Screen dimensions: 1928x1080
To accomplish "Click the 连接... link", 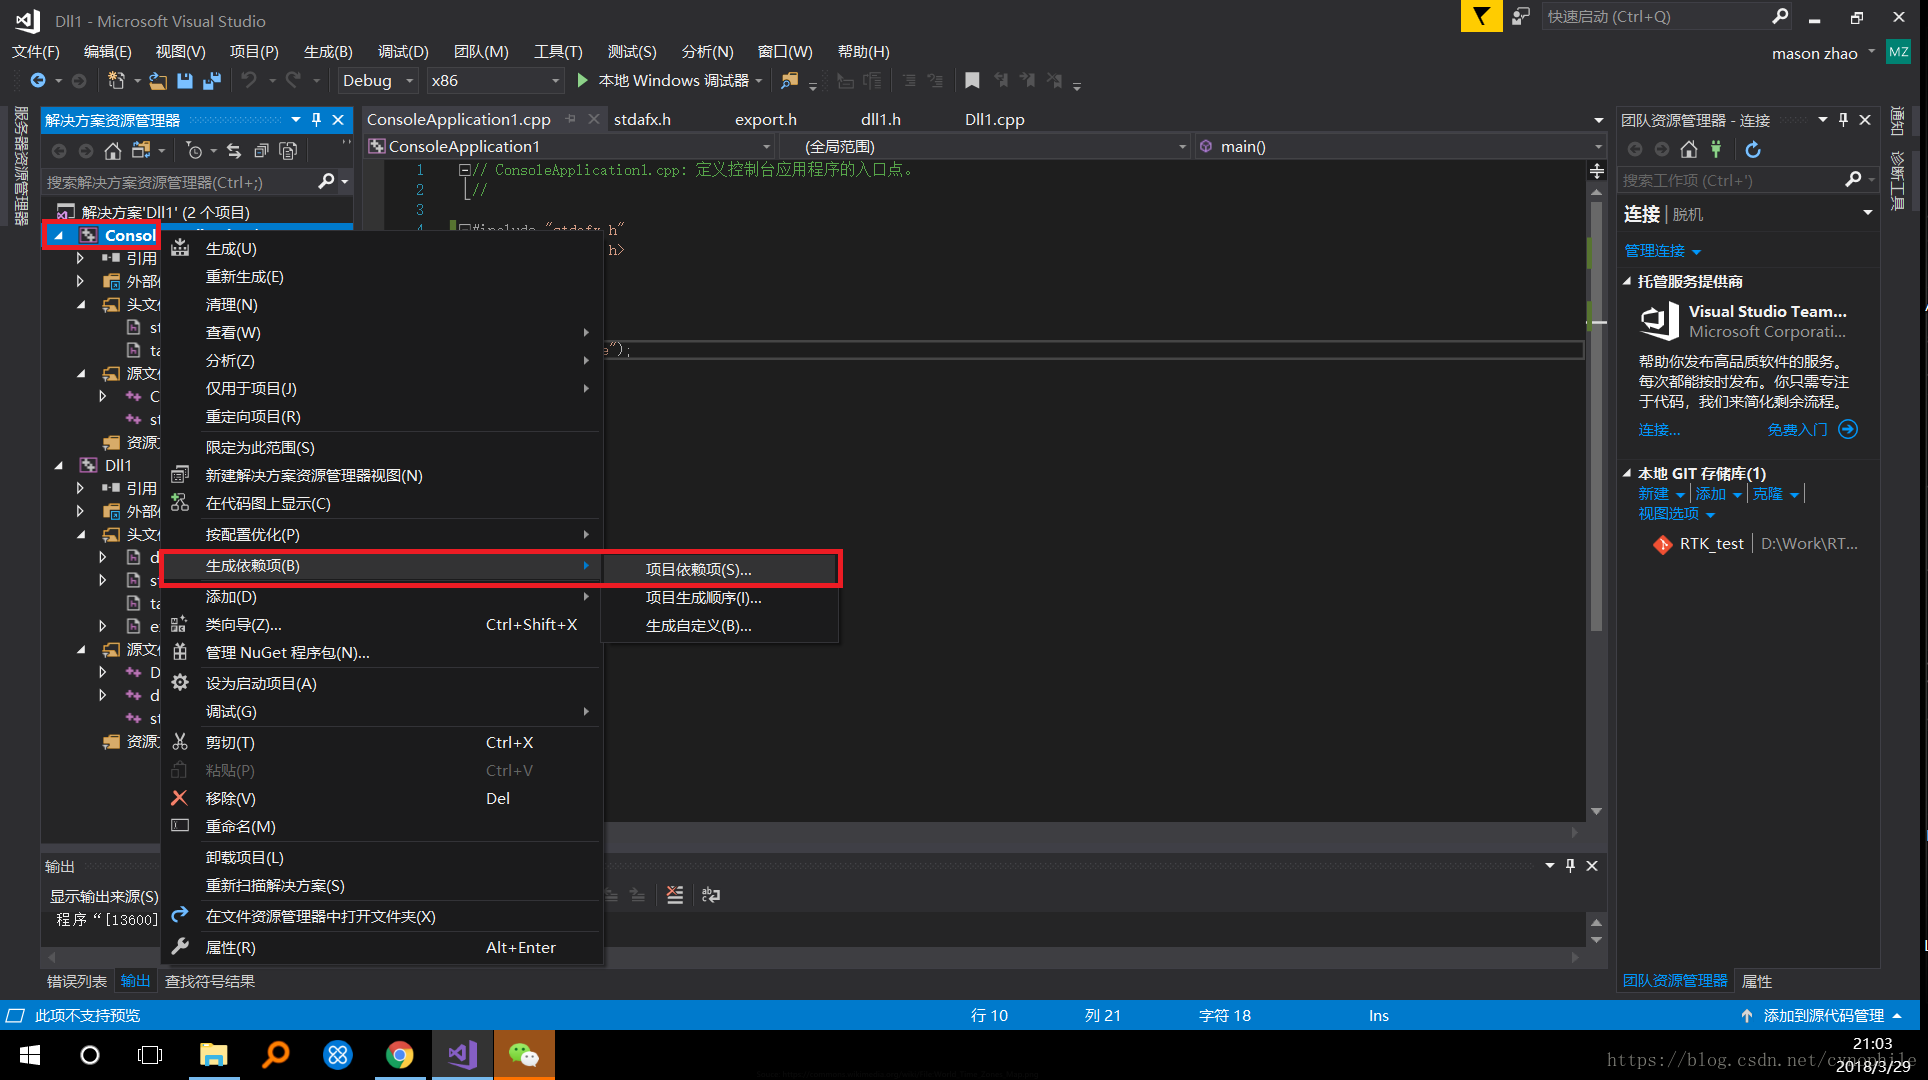I will 1659,429.
